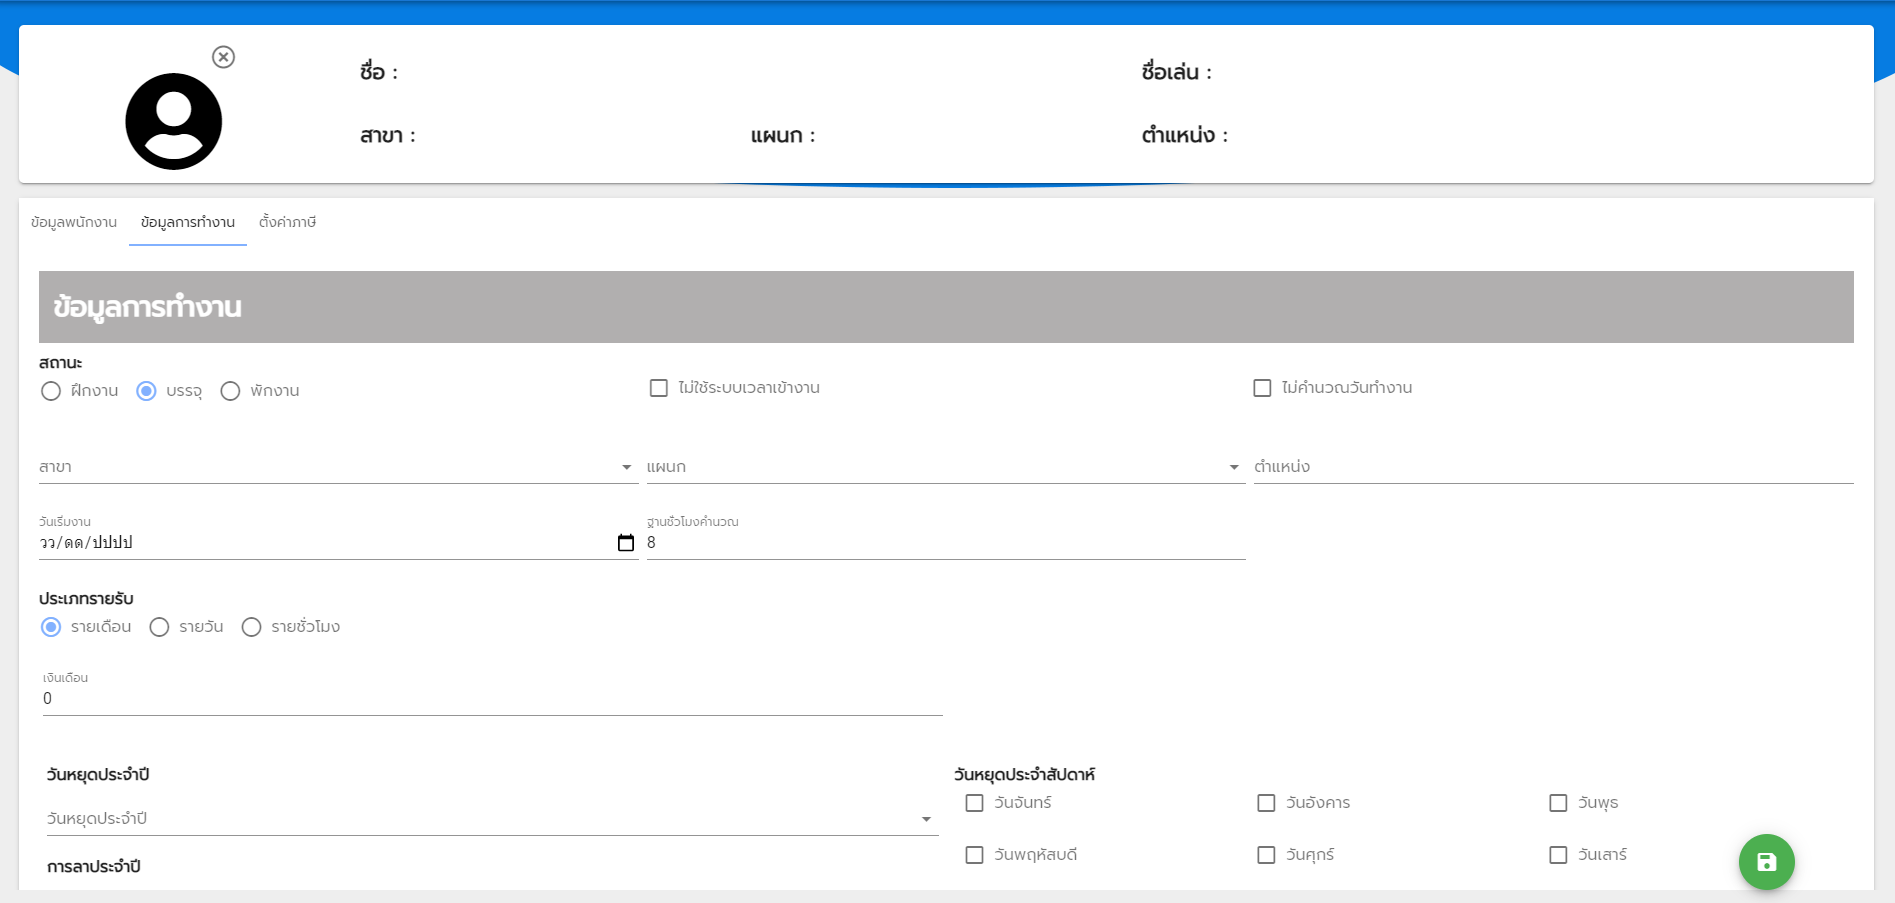This screenshot has height=903, width=1895.
Task: Select รายวัน income type
Action: tap(159, 627)
